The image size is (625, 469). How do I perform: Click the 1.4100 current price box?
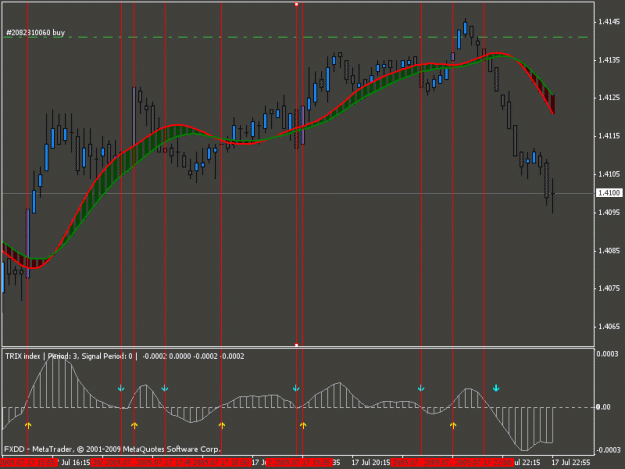[609, 193]
